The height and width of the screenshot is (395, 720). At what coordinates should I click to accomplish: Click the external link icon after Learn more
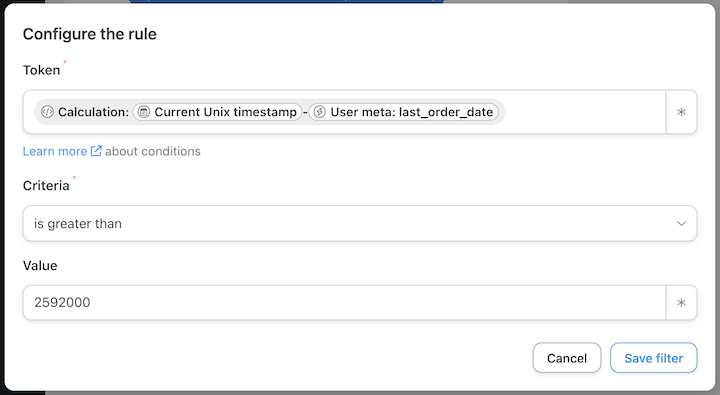[96, 151]
